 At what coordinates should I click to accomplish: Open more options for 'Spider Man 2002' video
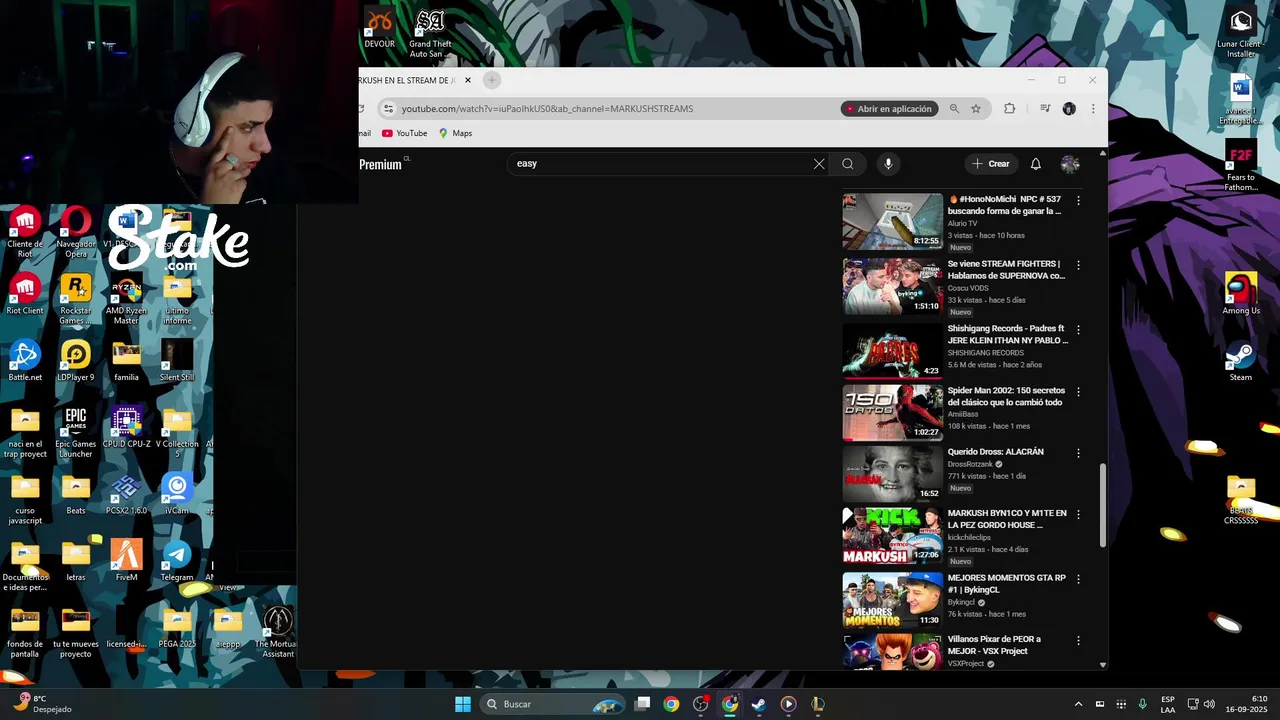click(x=1078, y=392)
